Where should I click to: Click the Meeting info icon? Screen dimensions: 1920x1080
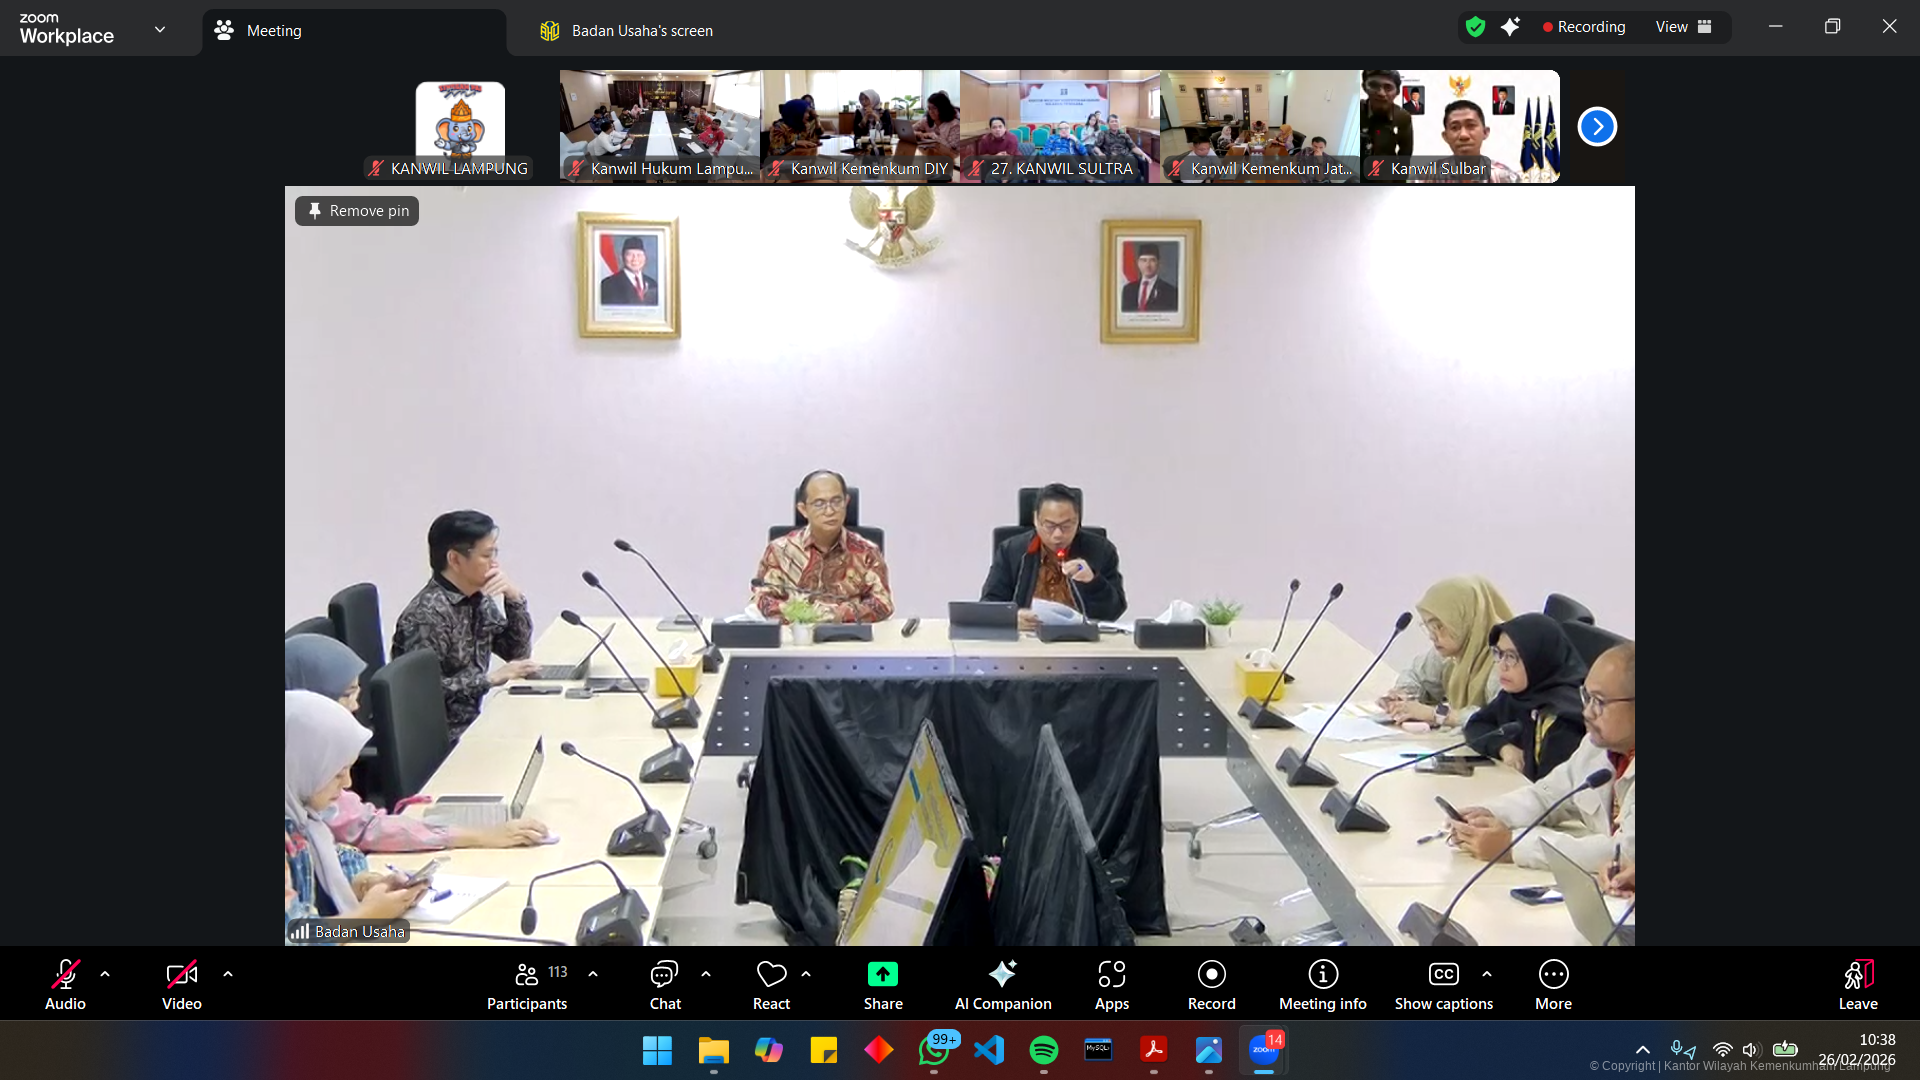(1322, 974)
